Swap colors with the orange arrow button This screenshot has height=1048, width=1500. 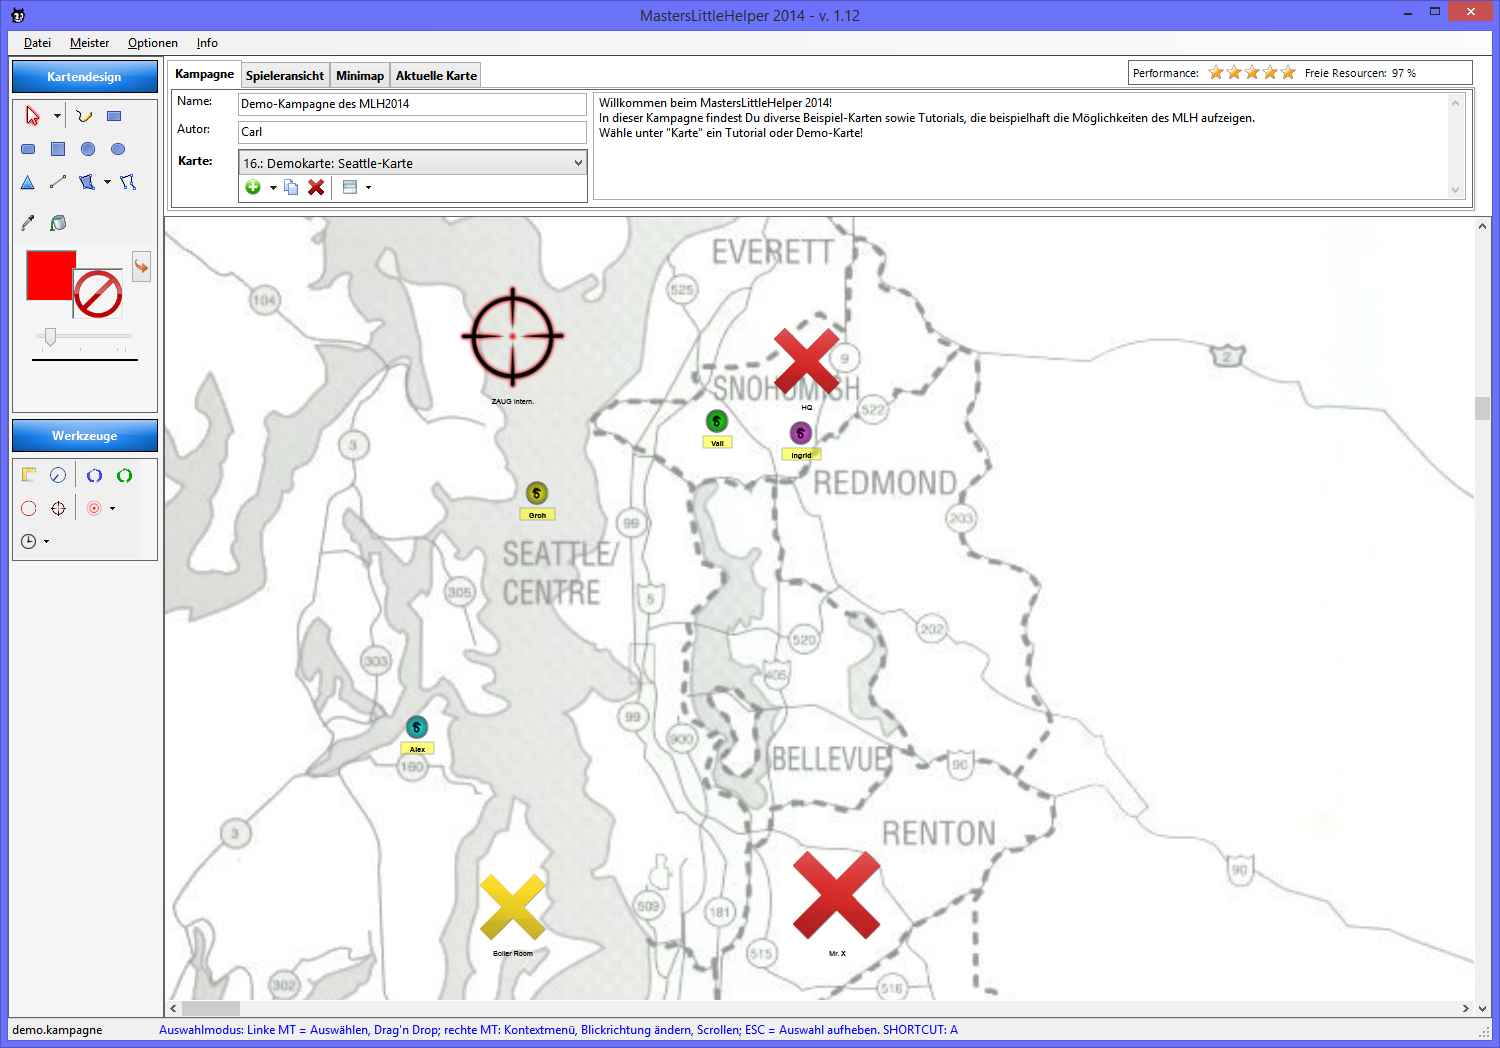pyautogui.click(x=141, y=267)
